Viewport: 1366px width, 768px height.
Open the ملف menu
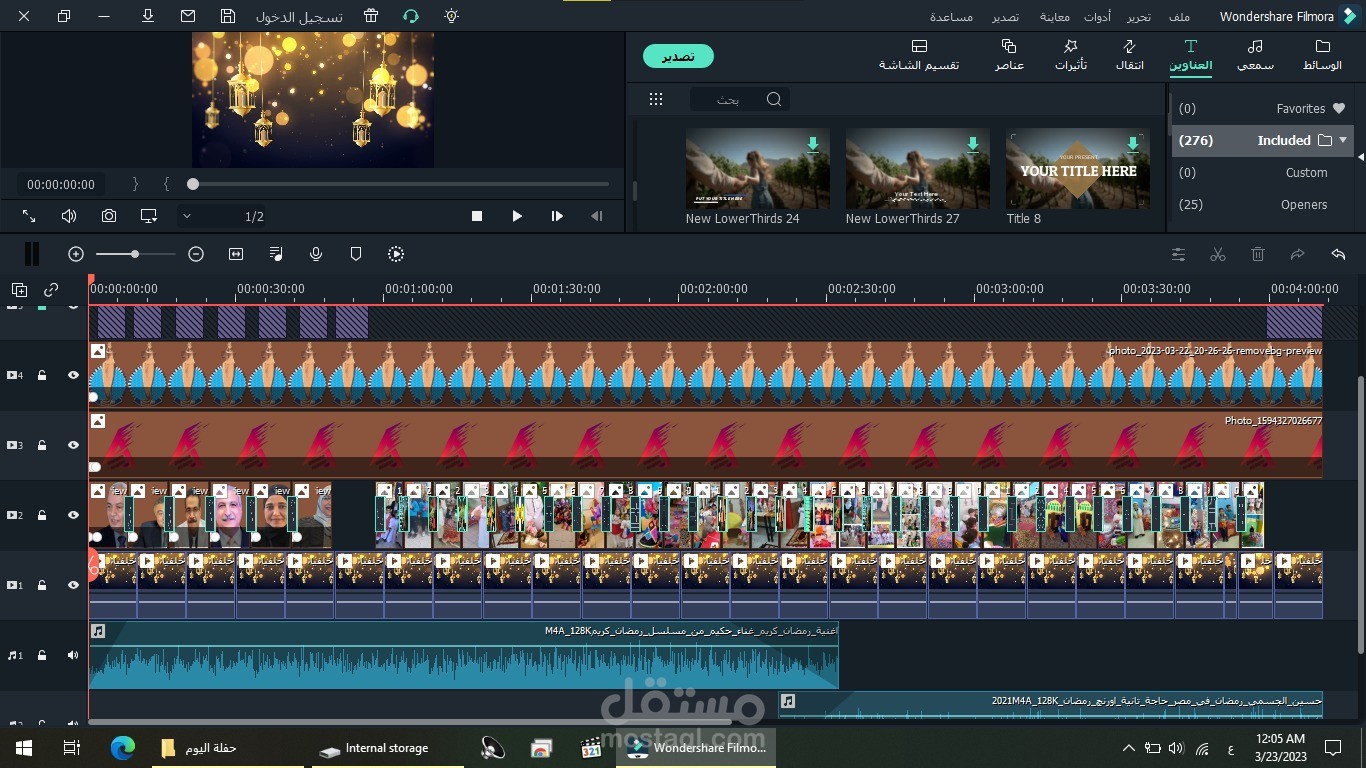click(1180, 17)
